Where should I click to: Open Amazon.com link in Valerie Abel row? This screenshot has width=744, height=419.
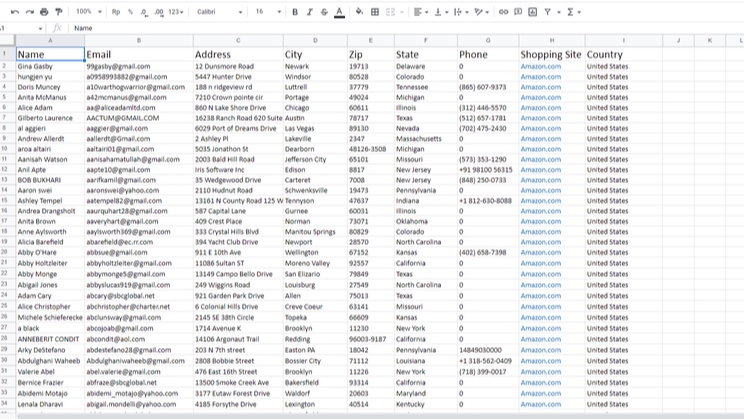540,372
